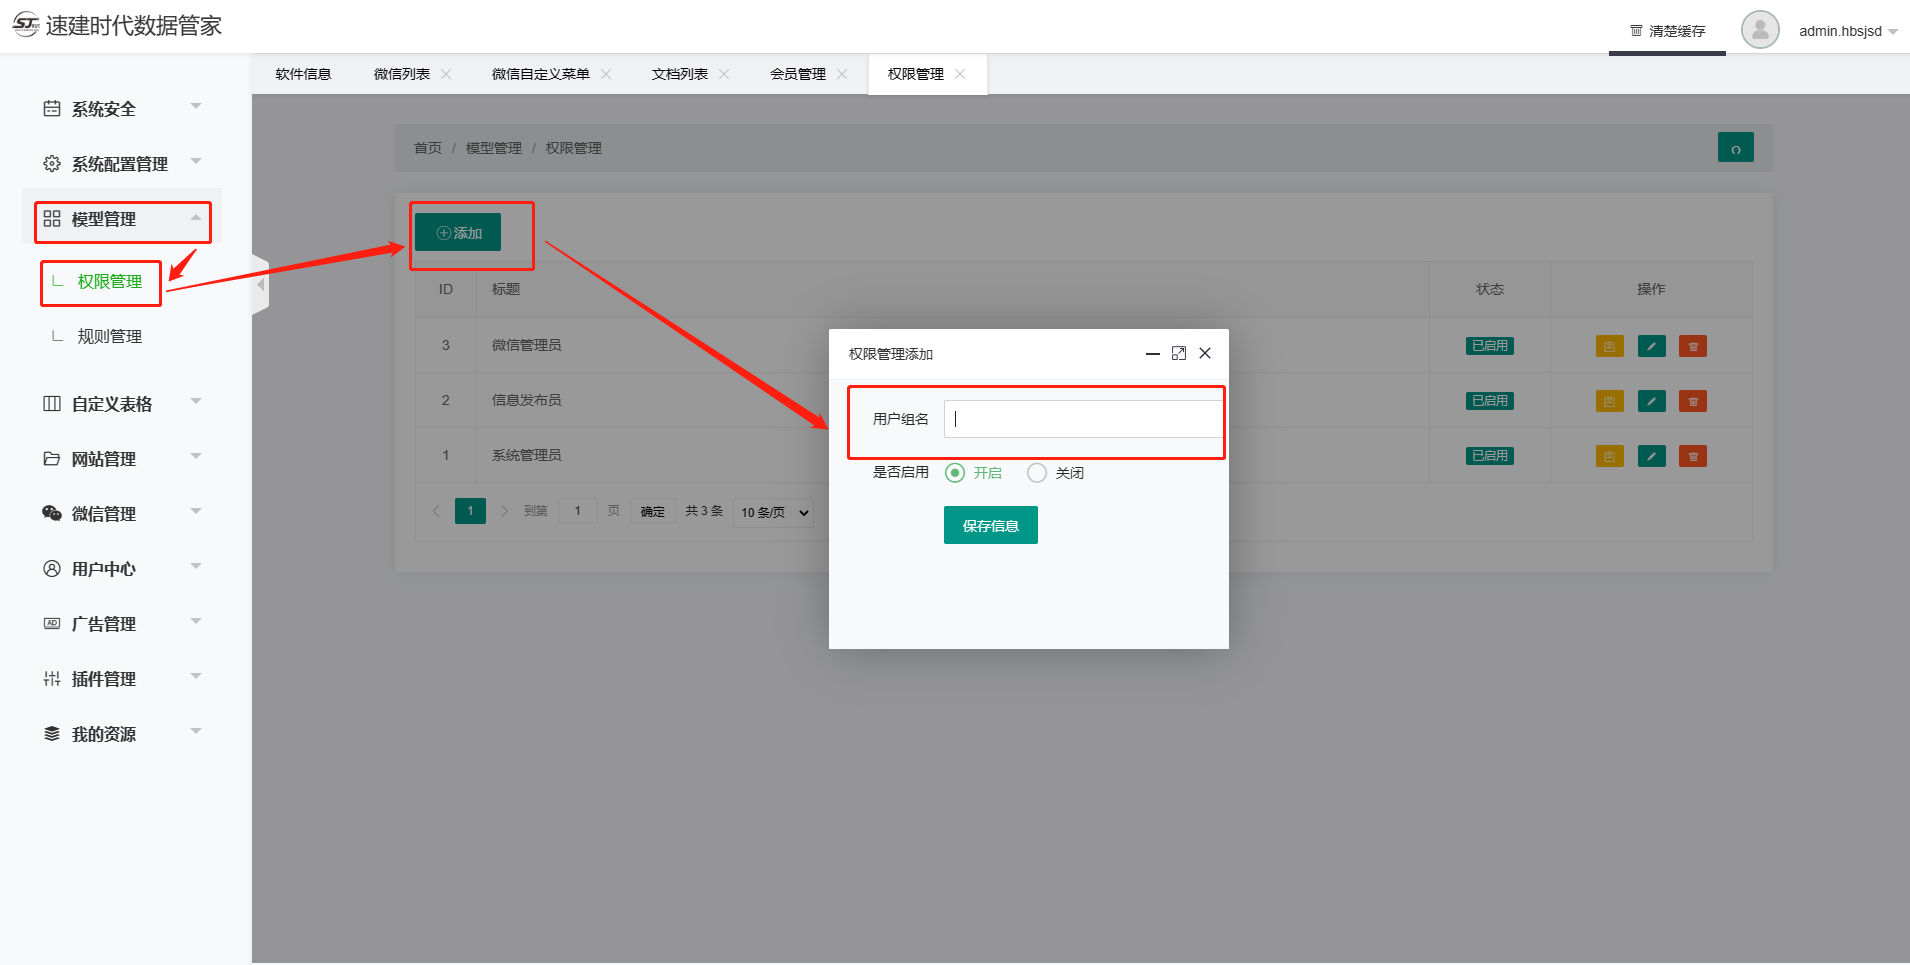
Task: Click the red delete icon for 信息发布员 row
Action: click(x=1693, y=401)
